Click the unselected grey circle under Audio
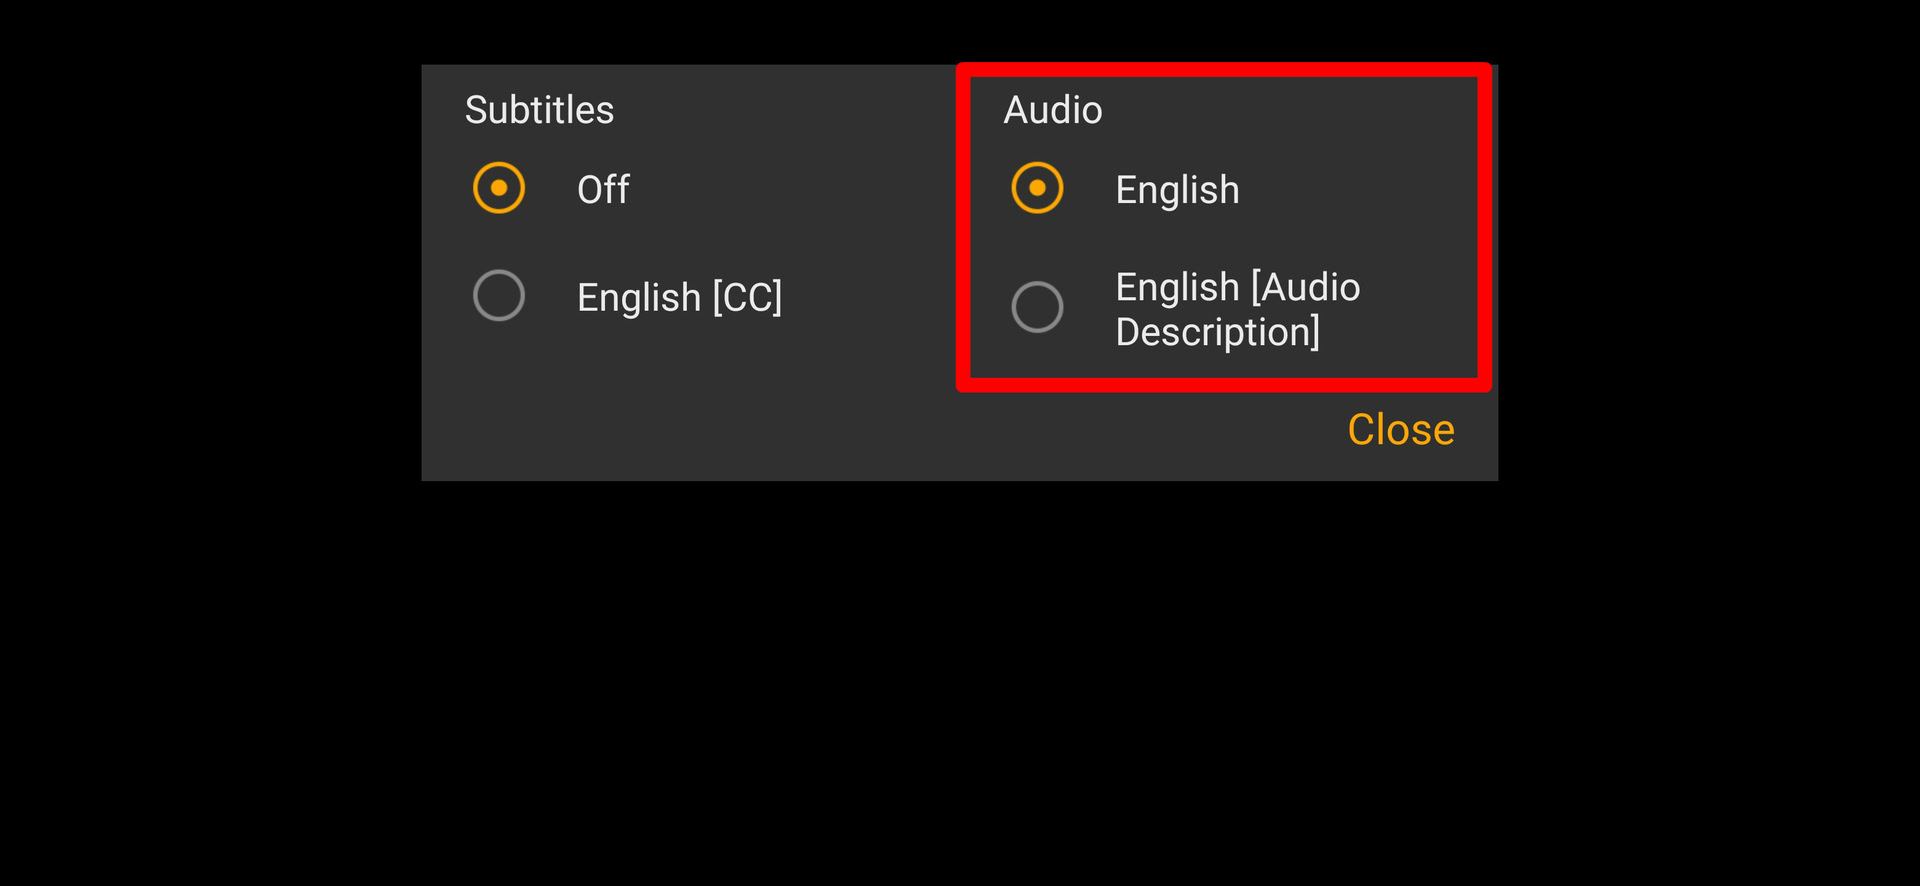Screen dimensions: 1920x886 coord(1037,307)
